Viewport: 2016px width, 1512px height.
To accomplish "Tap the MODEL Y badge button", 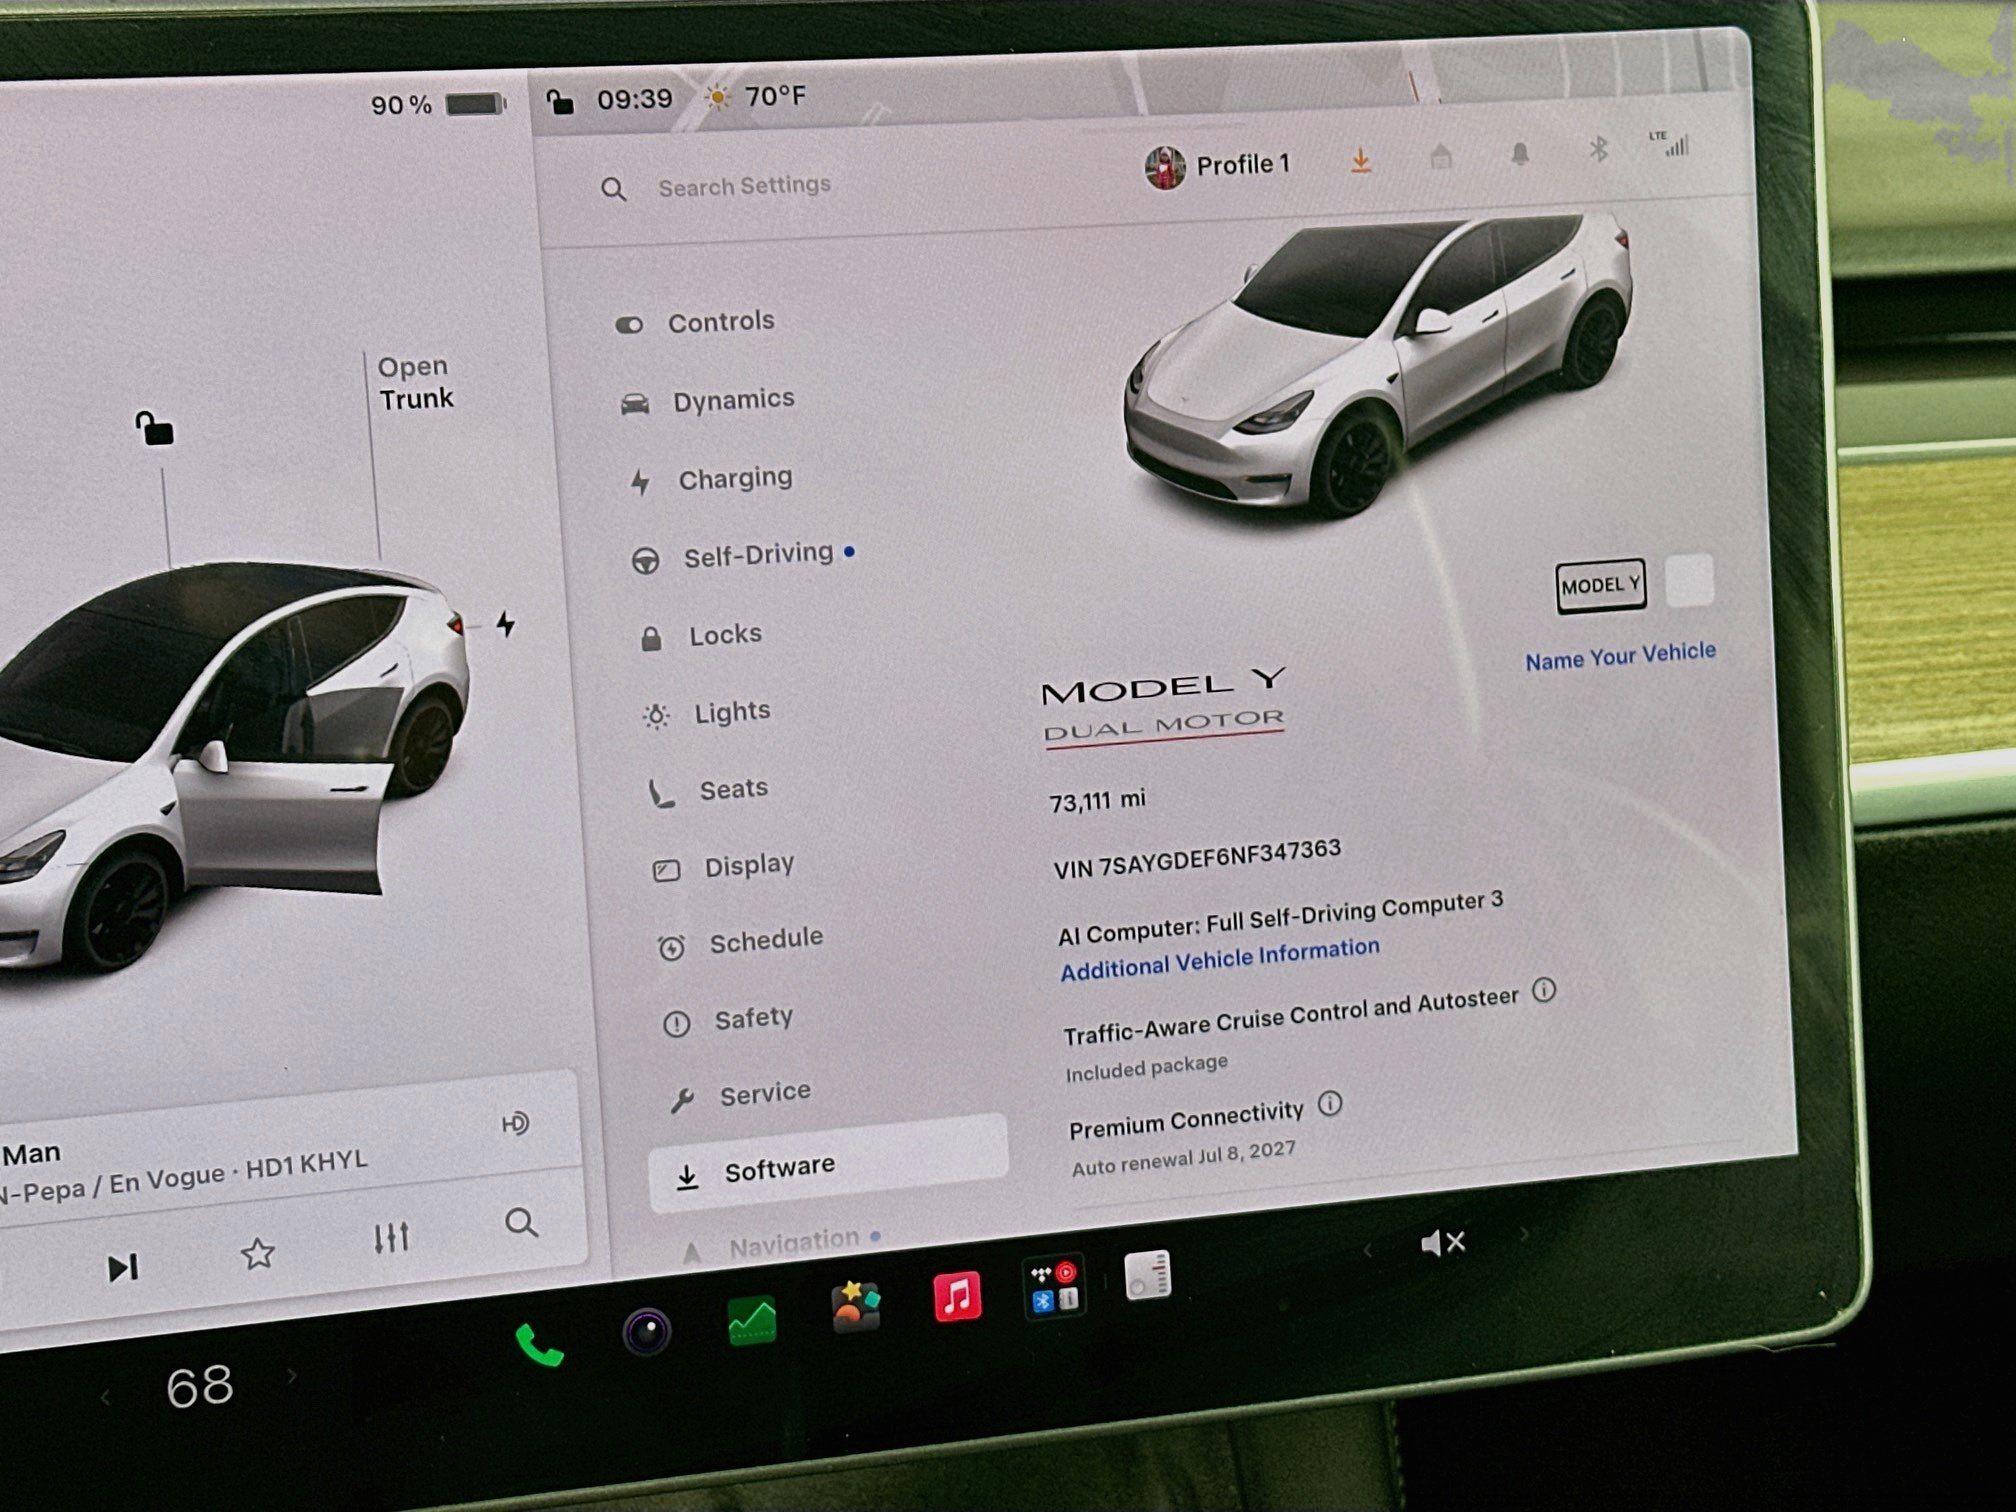I will (1600, 586).
